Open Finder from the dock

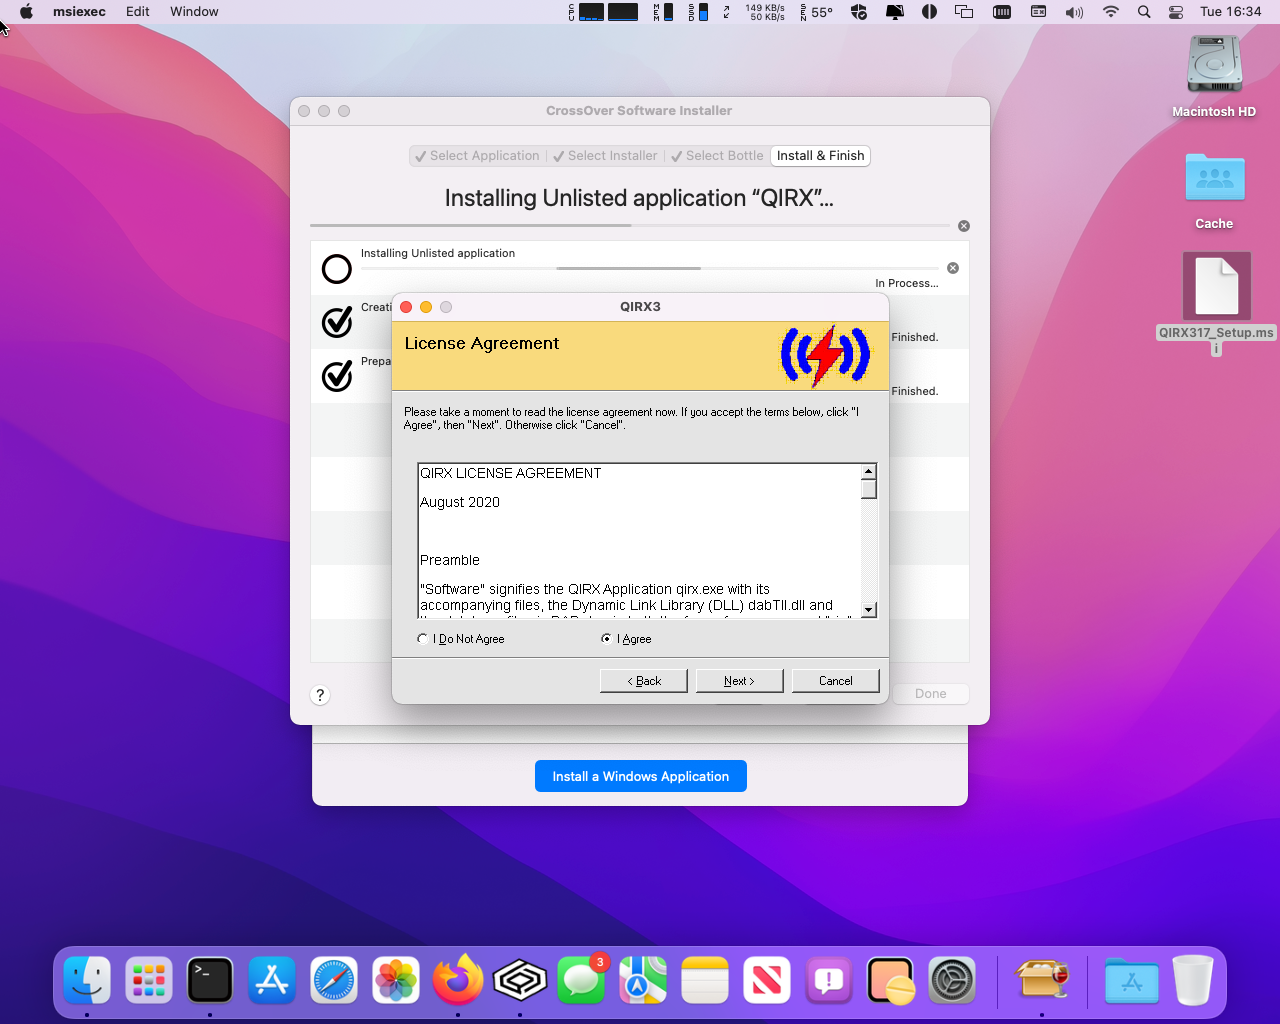coord(87,980)
